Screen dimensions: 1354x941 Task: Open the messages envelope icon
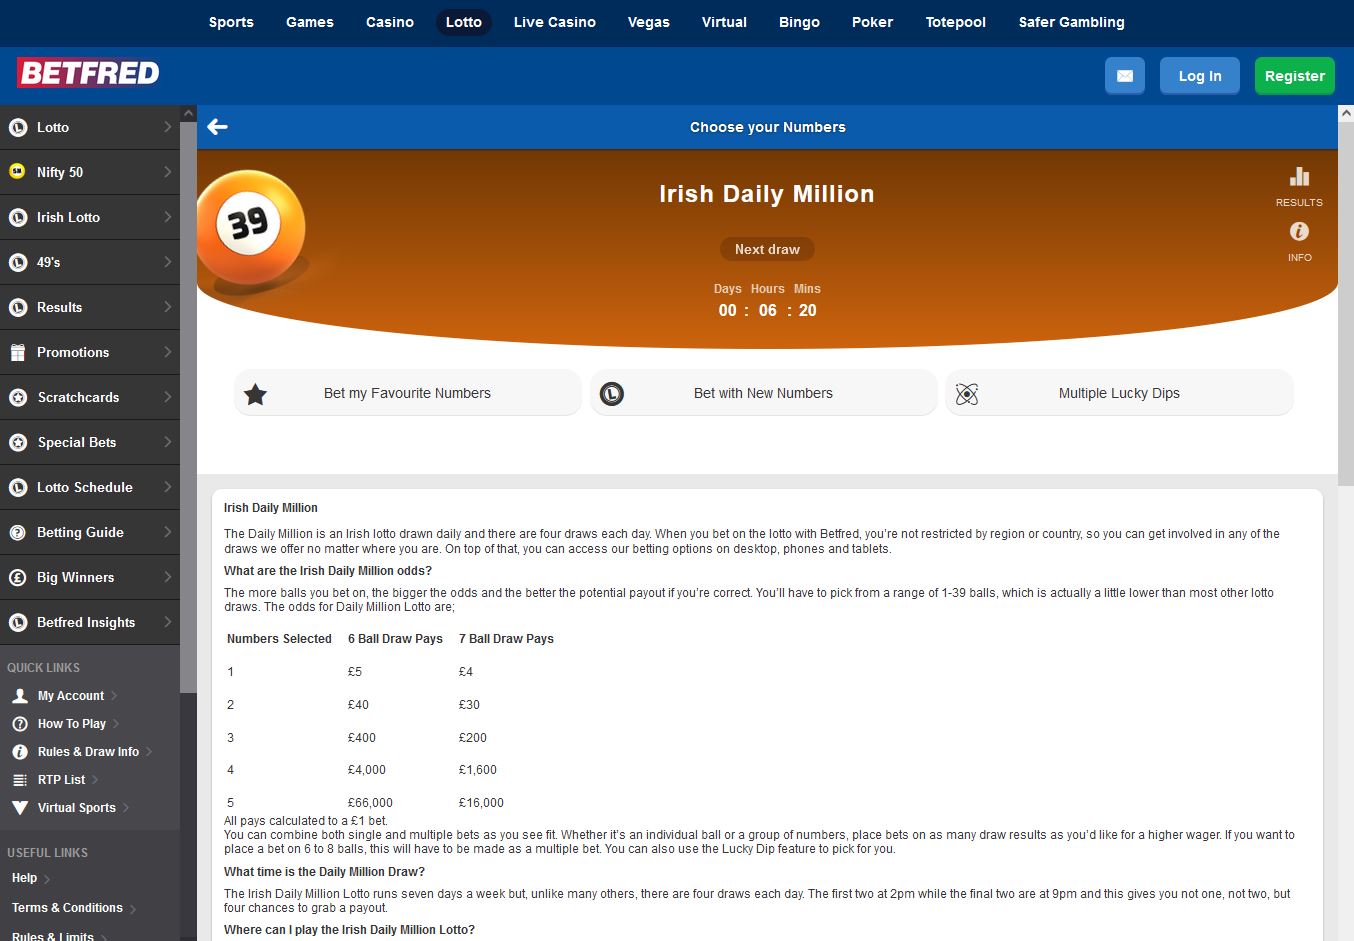click(1125, 76)
